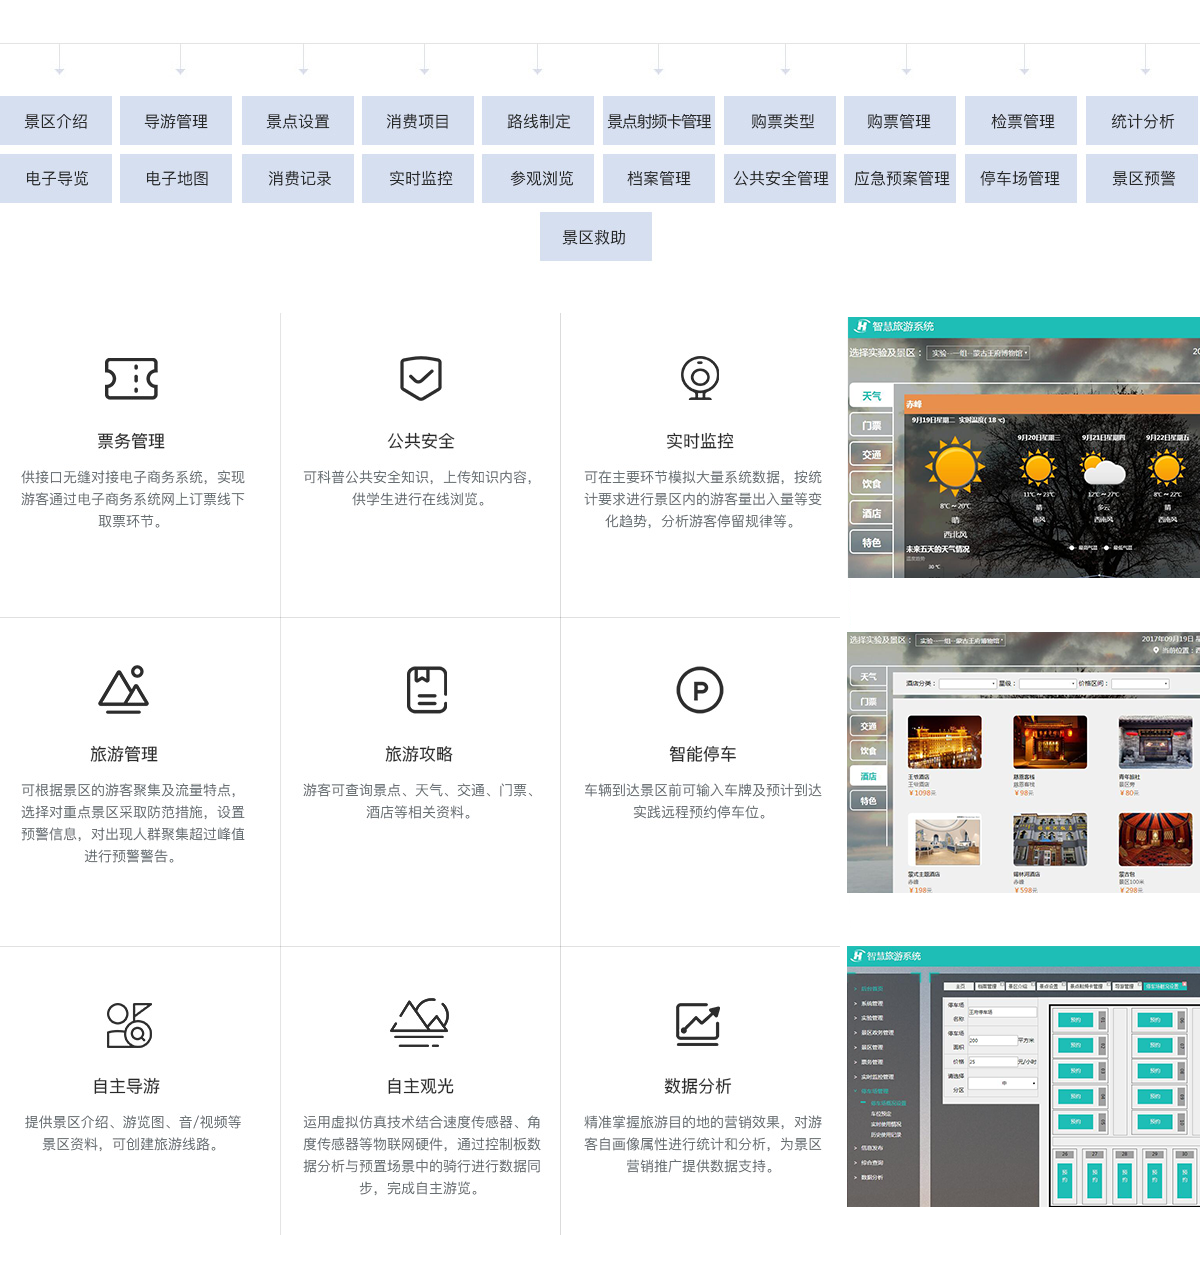The image size is (1200, 1280).
Task: Click the 购票类型 button
Action: (x=780, y=121)
